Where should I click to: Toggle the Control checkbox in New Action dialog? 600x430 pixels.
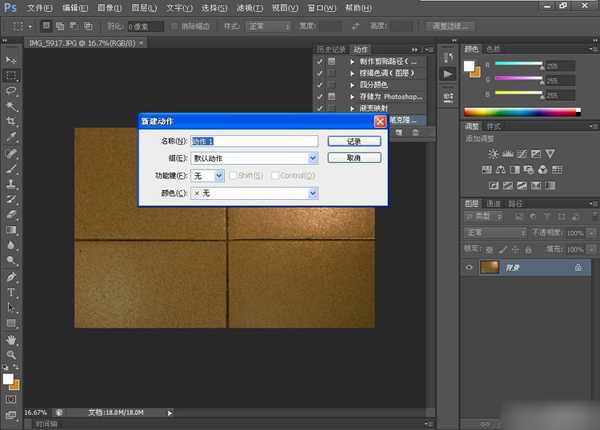click(273, 175)
